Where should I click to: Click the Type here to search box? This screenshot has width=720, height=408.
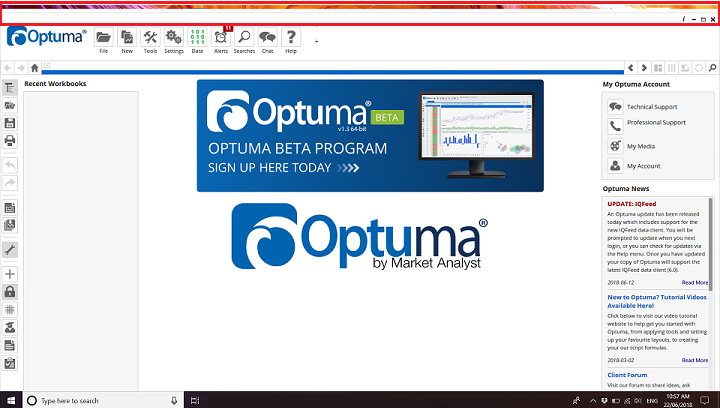coord(102,400)
